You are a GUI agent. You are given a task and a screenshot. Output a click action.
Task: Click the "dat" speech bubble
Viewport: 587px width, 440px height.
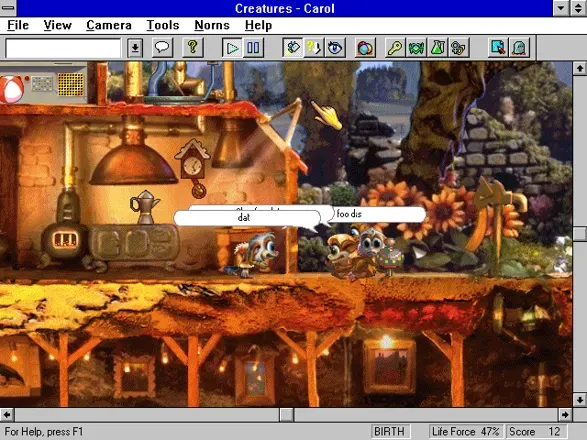click(247, 218)
